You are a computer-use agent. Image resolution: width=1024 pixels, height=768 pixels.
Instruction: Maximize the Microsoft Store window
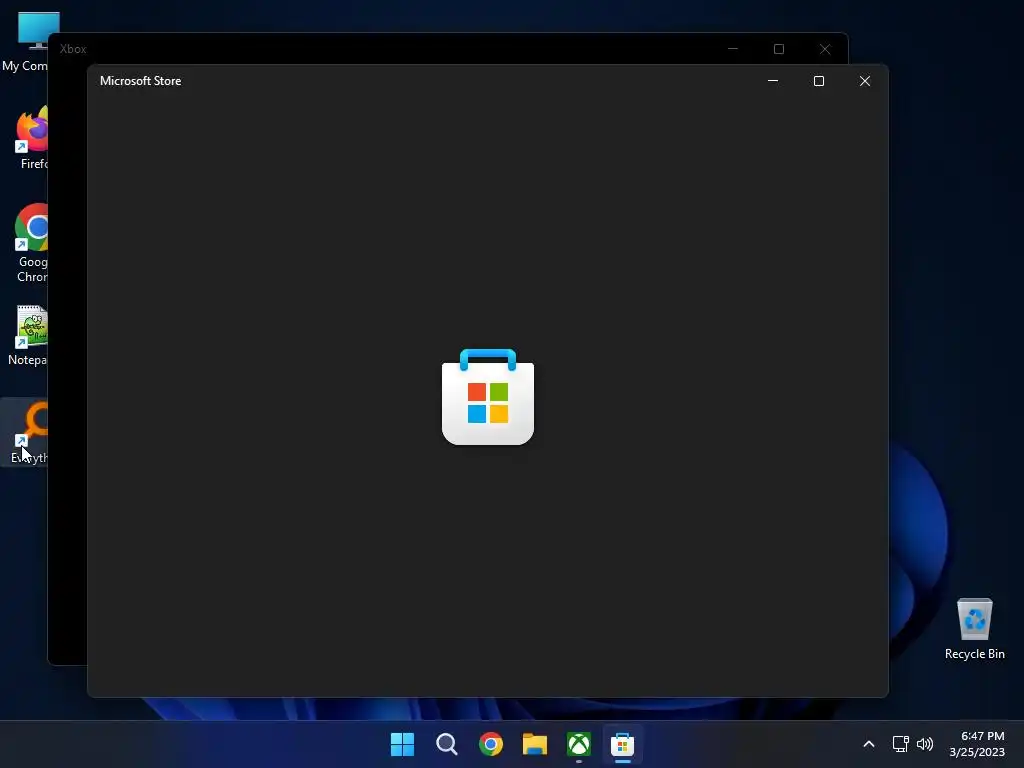819,81
